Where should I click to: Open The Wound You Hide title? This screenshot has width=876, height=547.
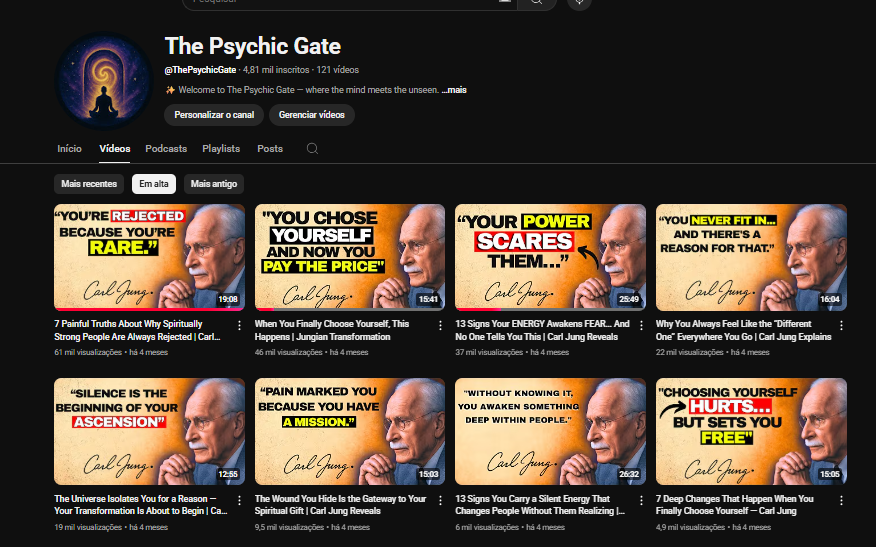340,505
